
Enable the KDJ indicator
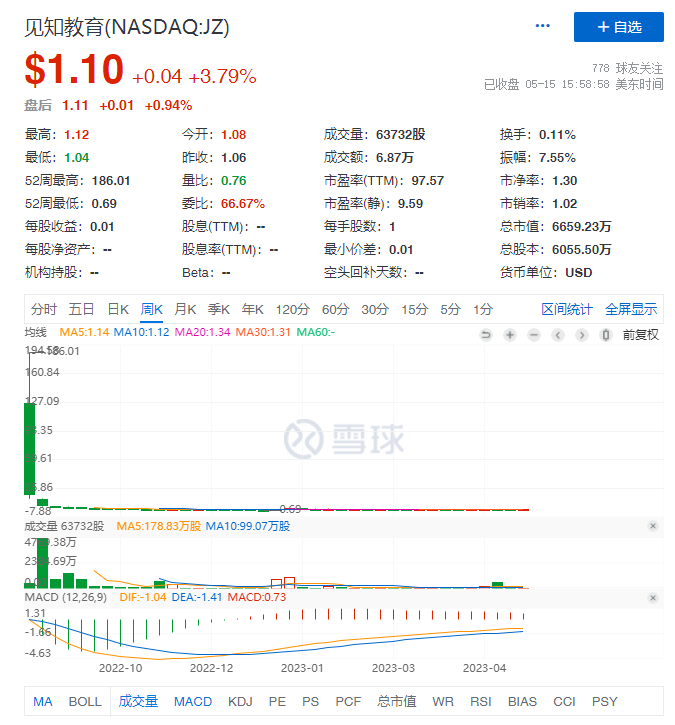tap(240, 701)
